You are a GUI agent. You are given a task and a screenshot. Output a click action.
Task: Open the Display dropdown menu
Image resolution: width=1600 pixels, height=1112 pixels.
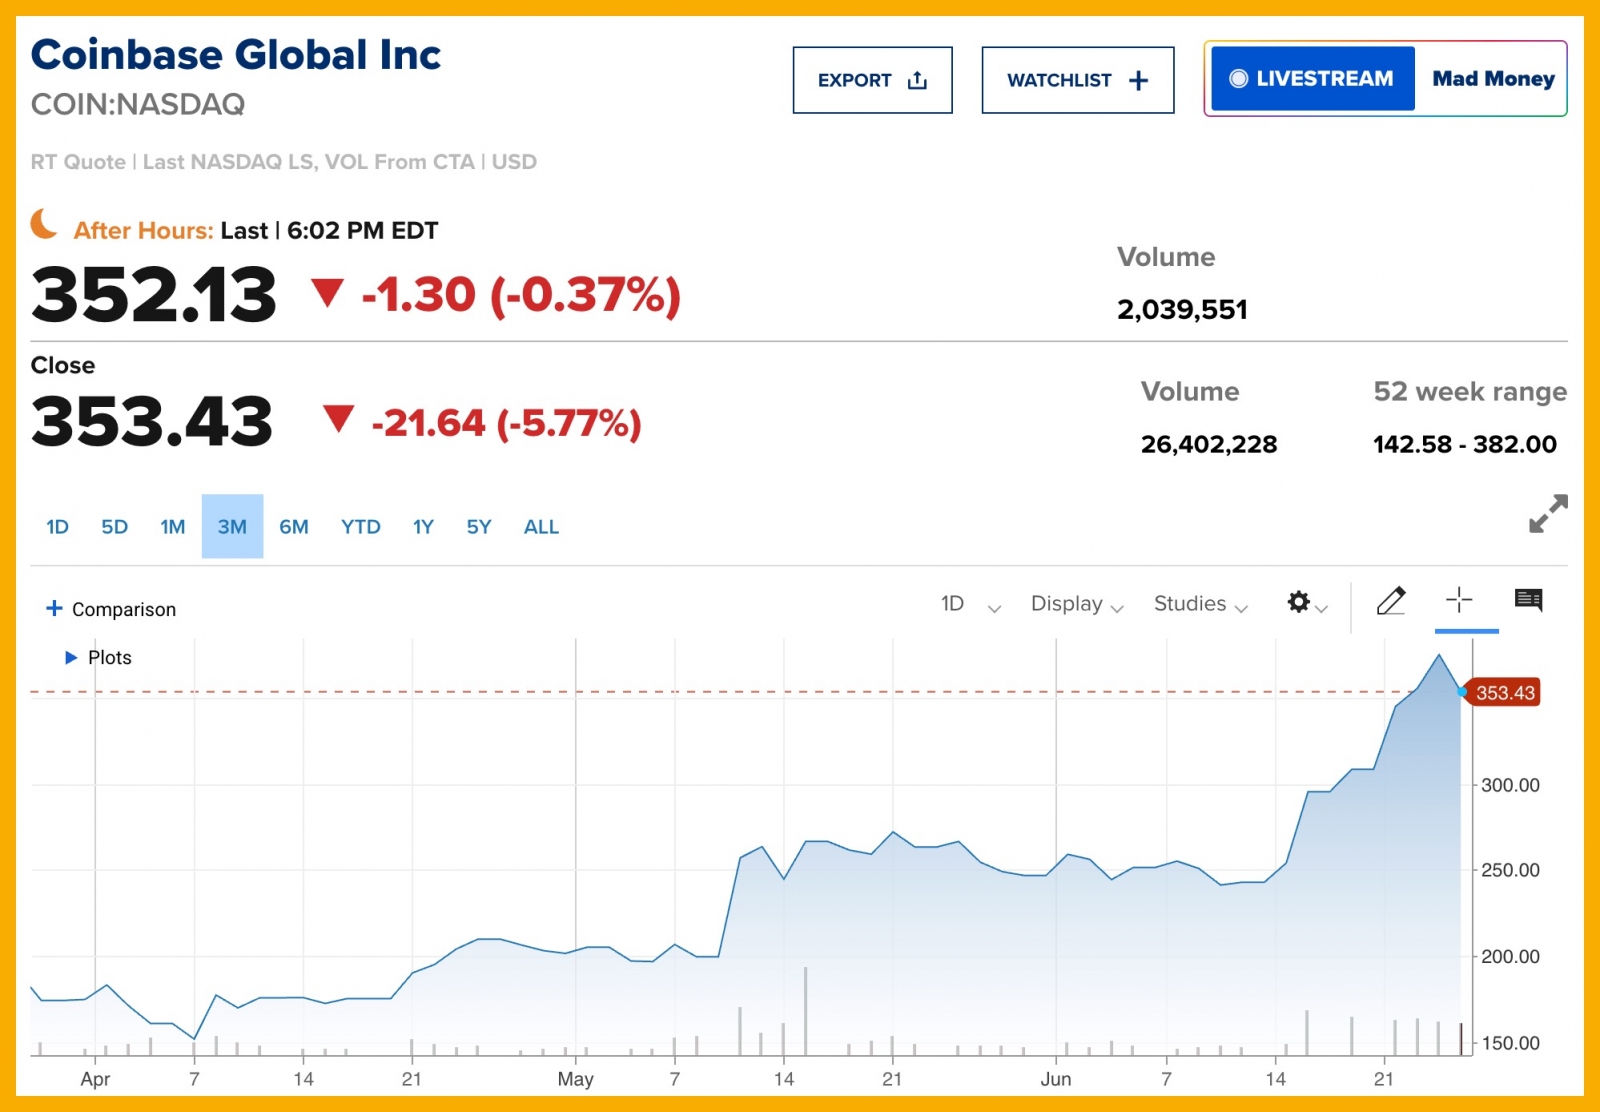tap(1076, 604)
